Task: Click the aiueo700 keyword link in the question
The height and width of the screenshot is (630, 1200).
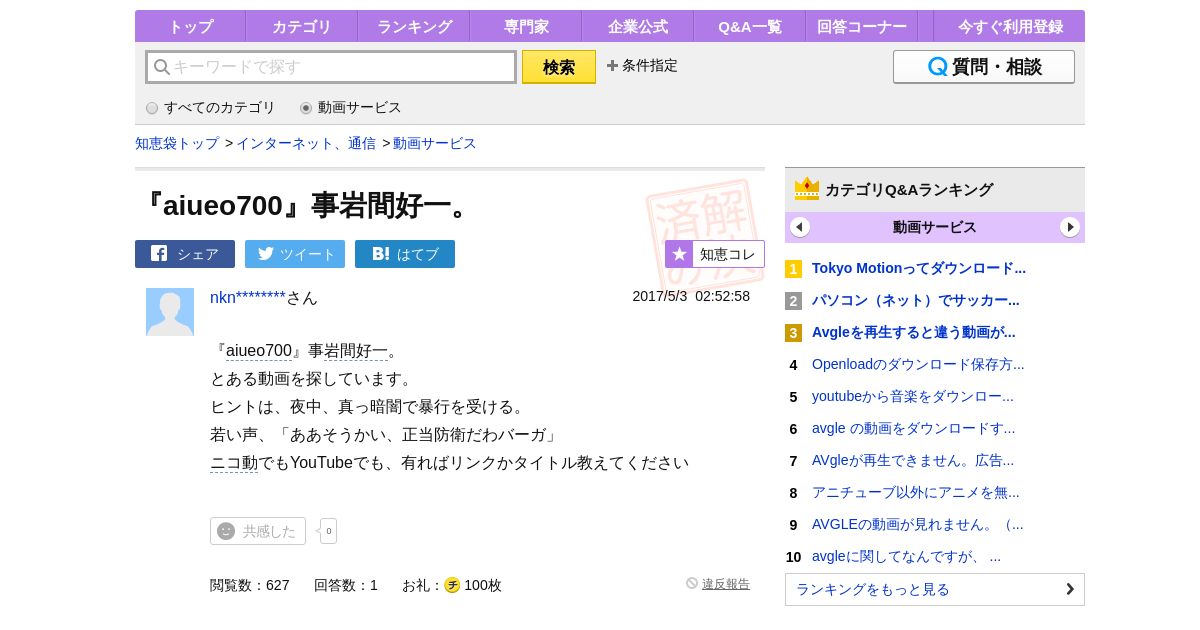Action: coord(259,351)
